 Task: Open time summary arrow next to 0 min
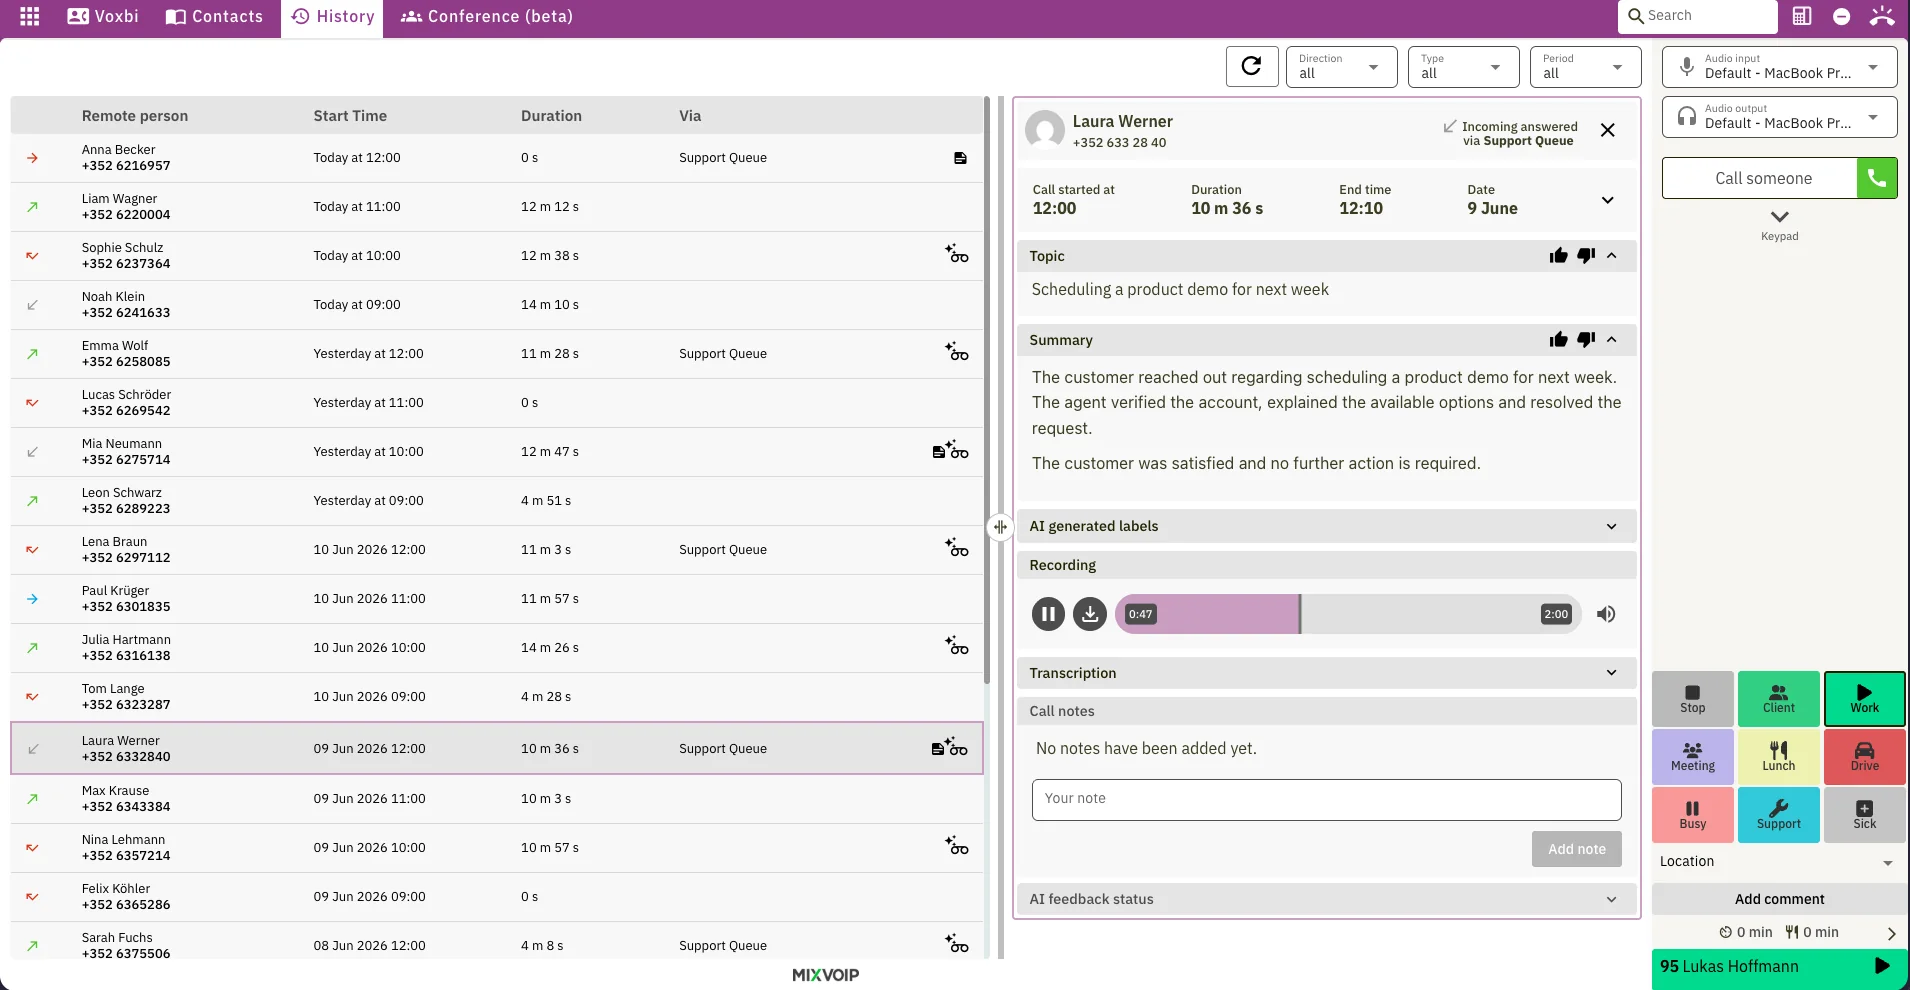(1891, 933)
